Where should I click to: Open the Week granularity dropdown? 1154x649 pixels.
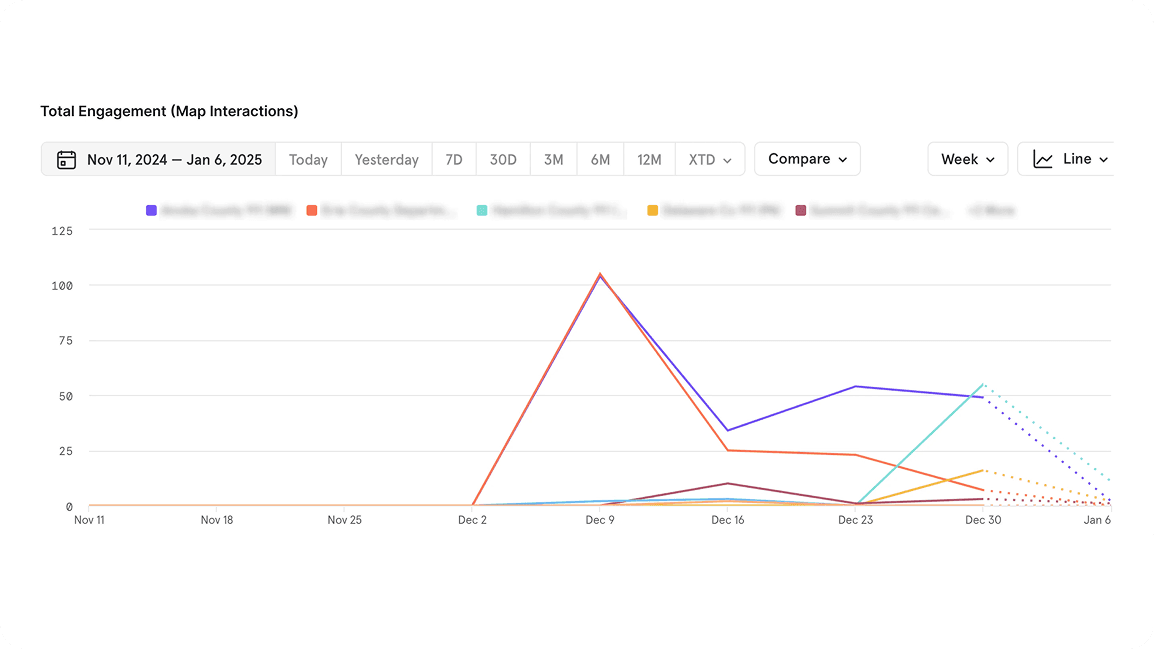(968, 159)
